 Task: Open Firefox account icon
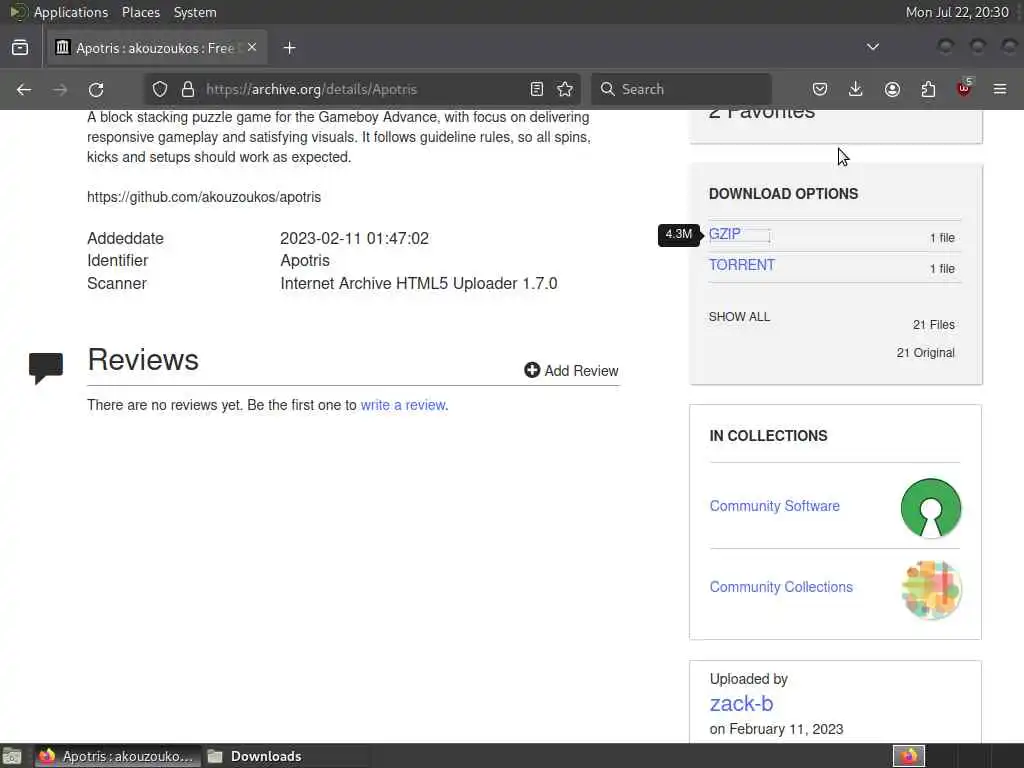pyautogui.click(x=892, y=89)
